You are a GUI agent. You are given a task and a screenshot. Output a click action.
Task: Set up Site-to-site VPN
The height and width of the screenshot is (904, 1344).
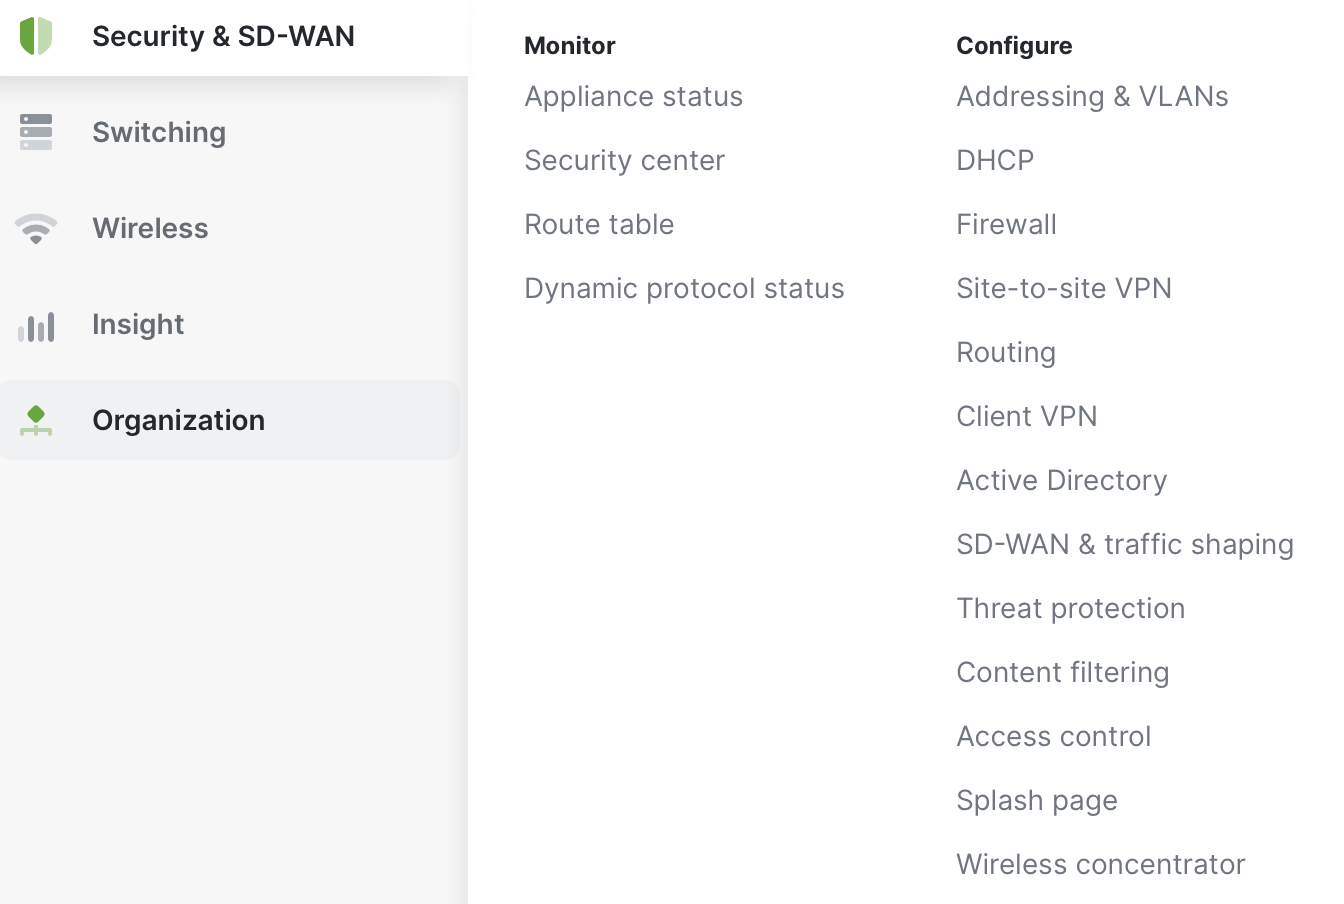(1064, 288)
